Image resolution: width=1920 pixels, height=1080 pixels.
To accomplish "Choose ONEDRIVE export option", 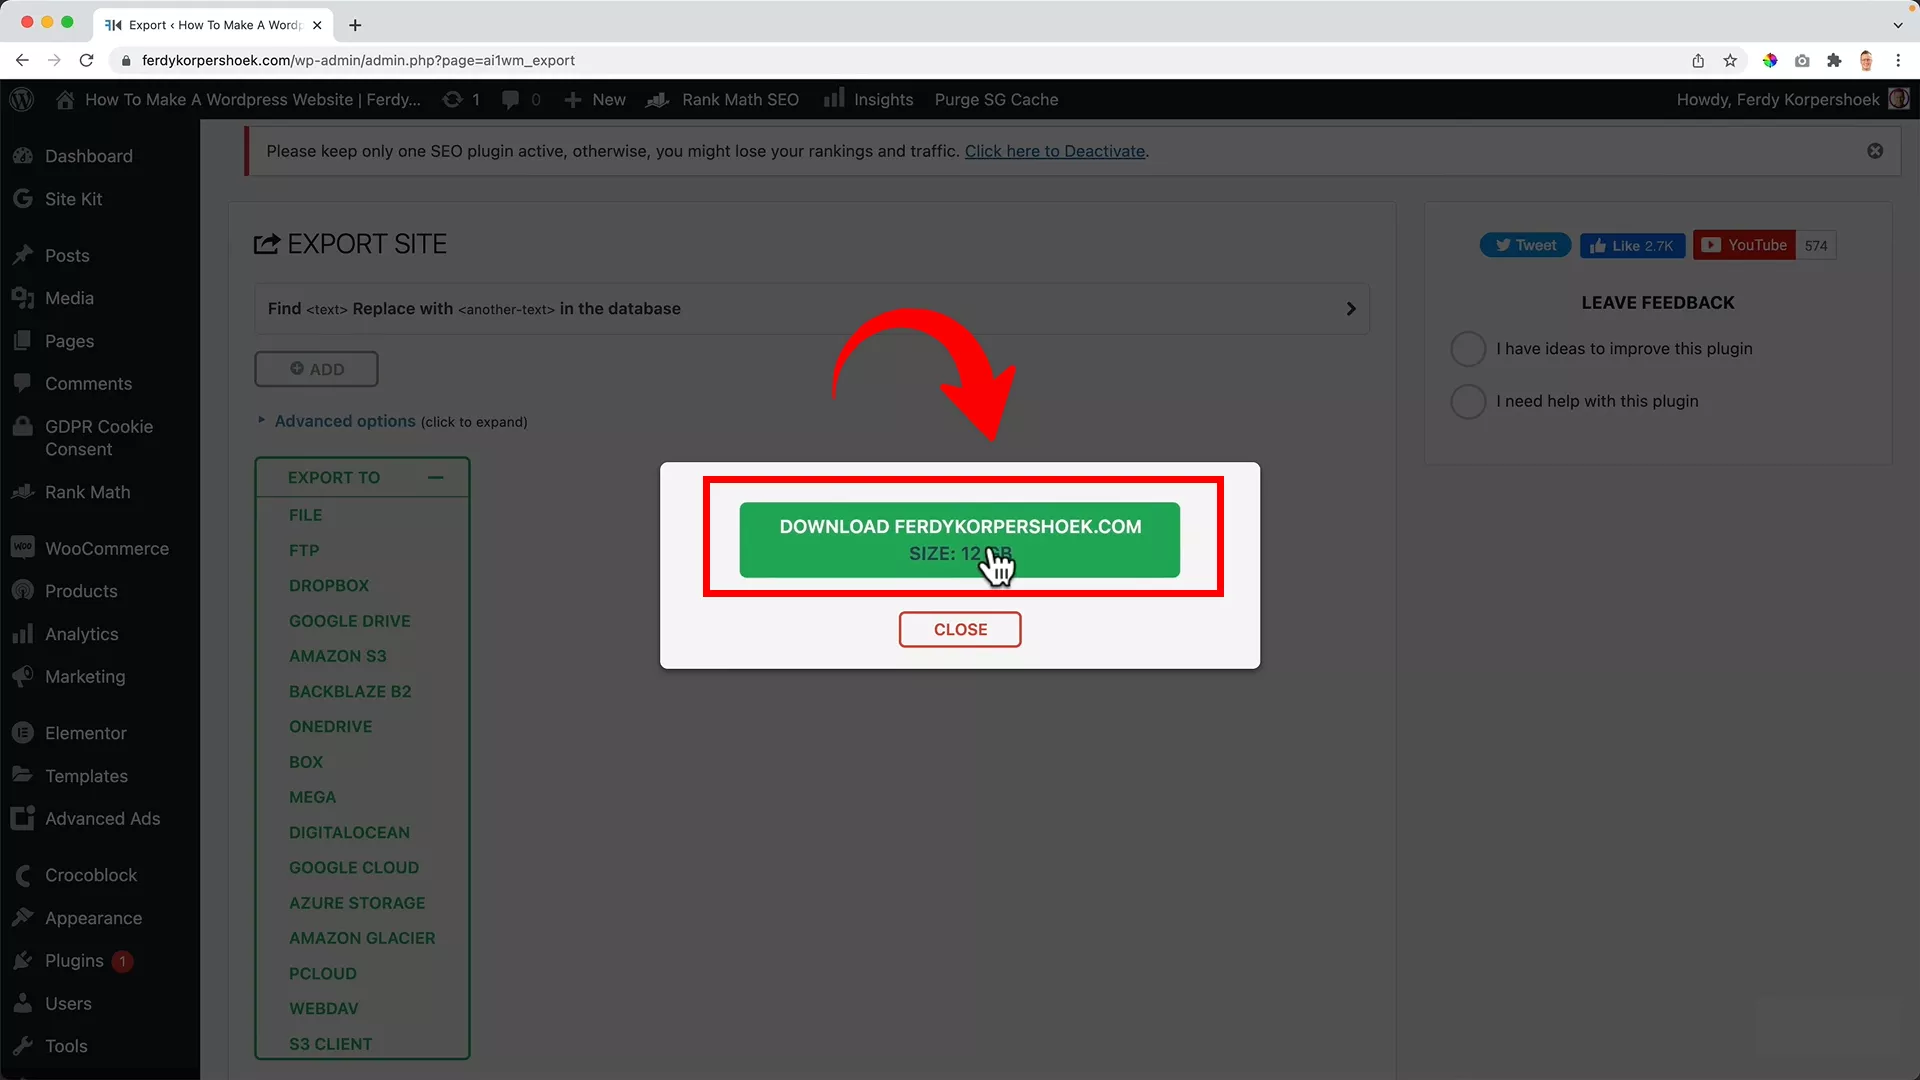I will tap(331, 726).
